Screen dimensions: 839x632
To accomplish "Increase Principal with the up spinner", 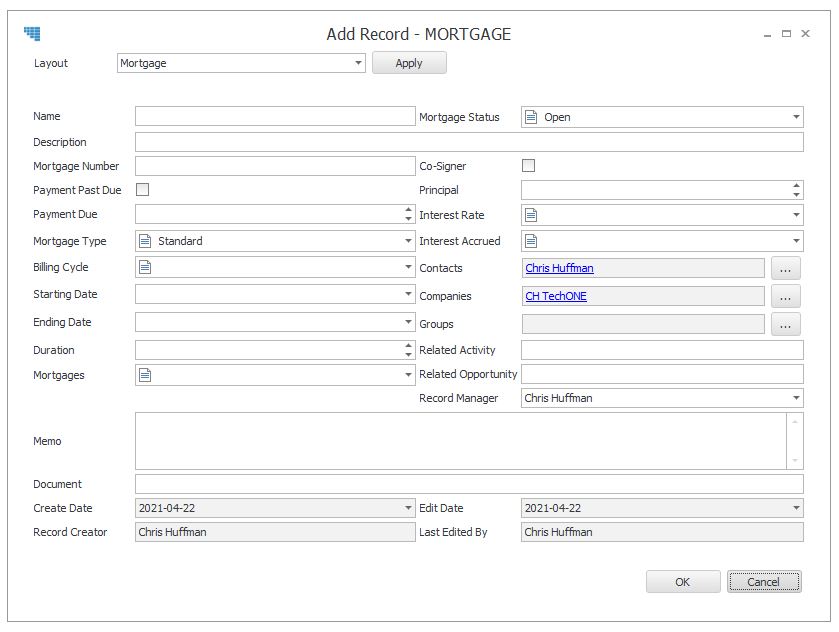I will click(x=797, y=185).
